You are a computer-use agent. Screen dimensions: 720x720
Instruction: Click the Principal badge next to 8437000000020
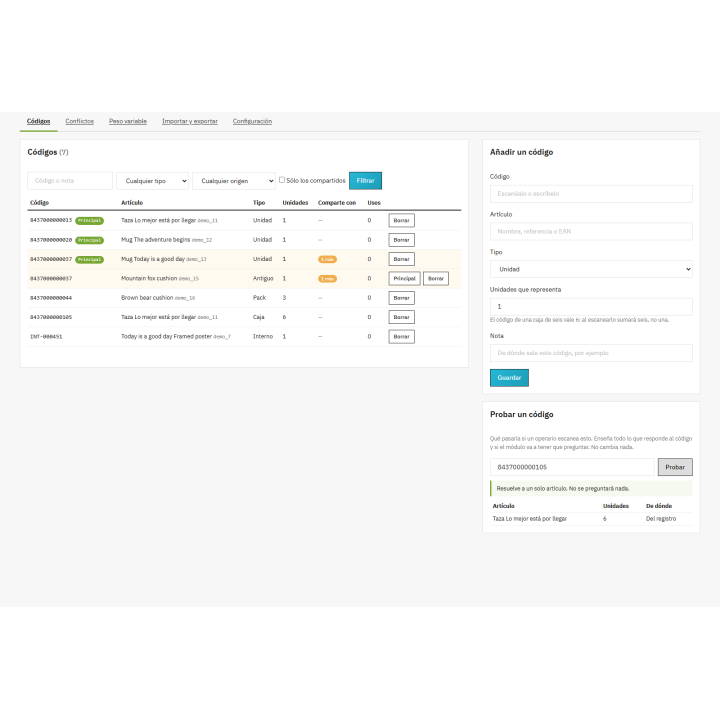90,240
